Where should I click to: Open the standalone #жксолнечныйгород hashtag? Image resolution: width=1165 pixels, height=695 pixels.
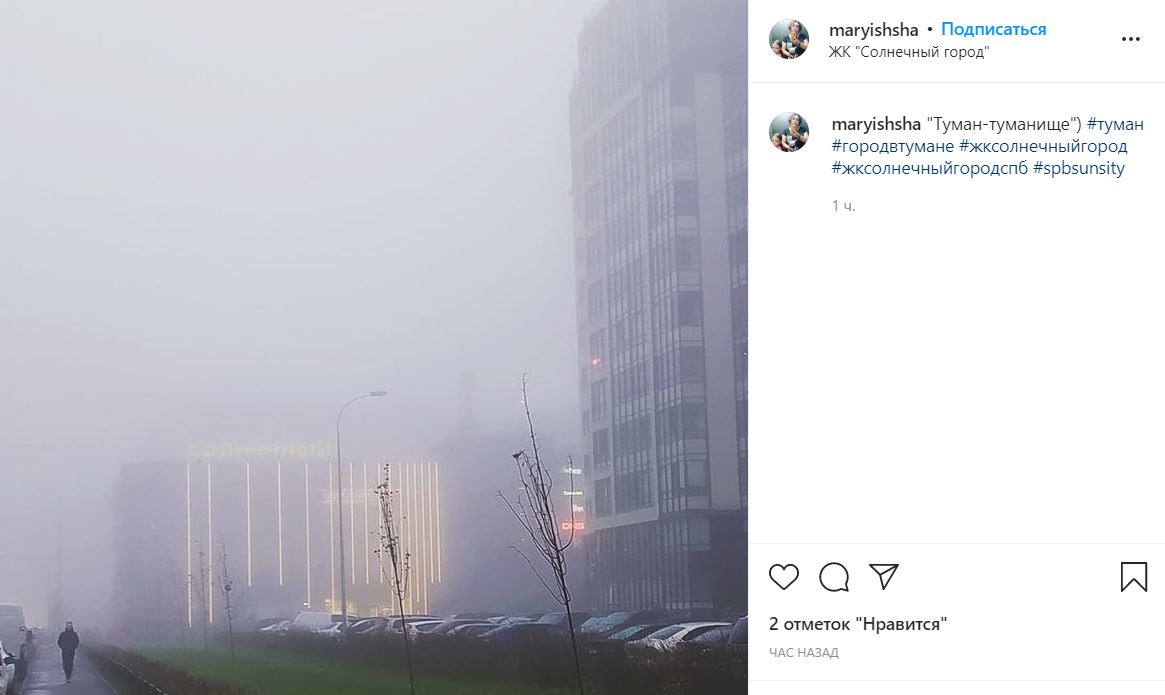tap(1043, 146)
